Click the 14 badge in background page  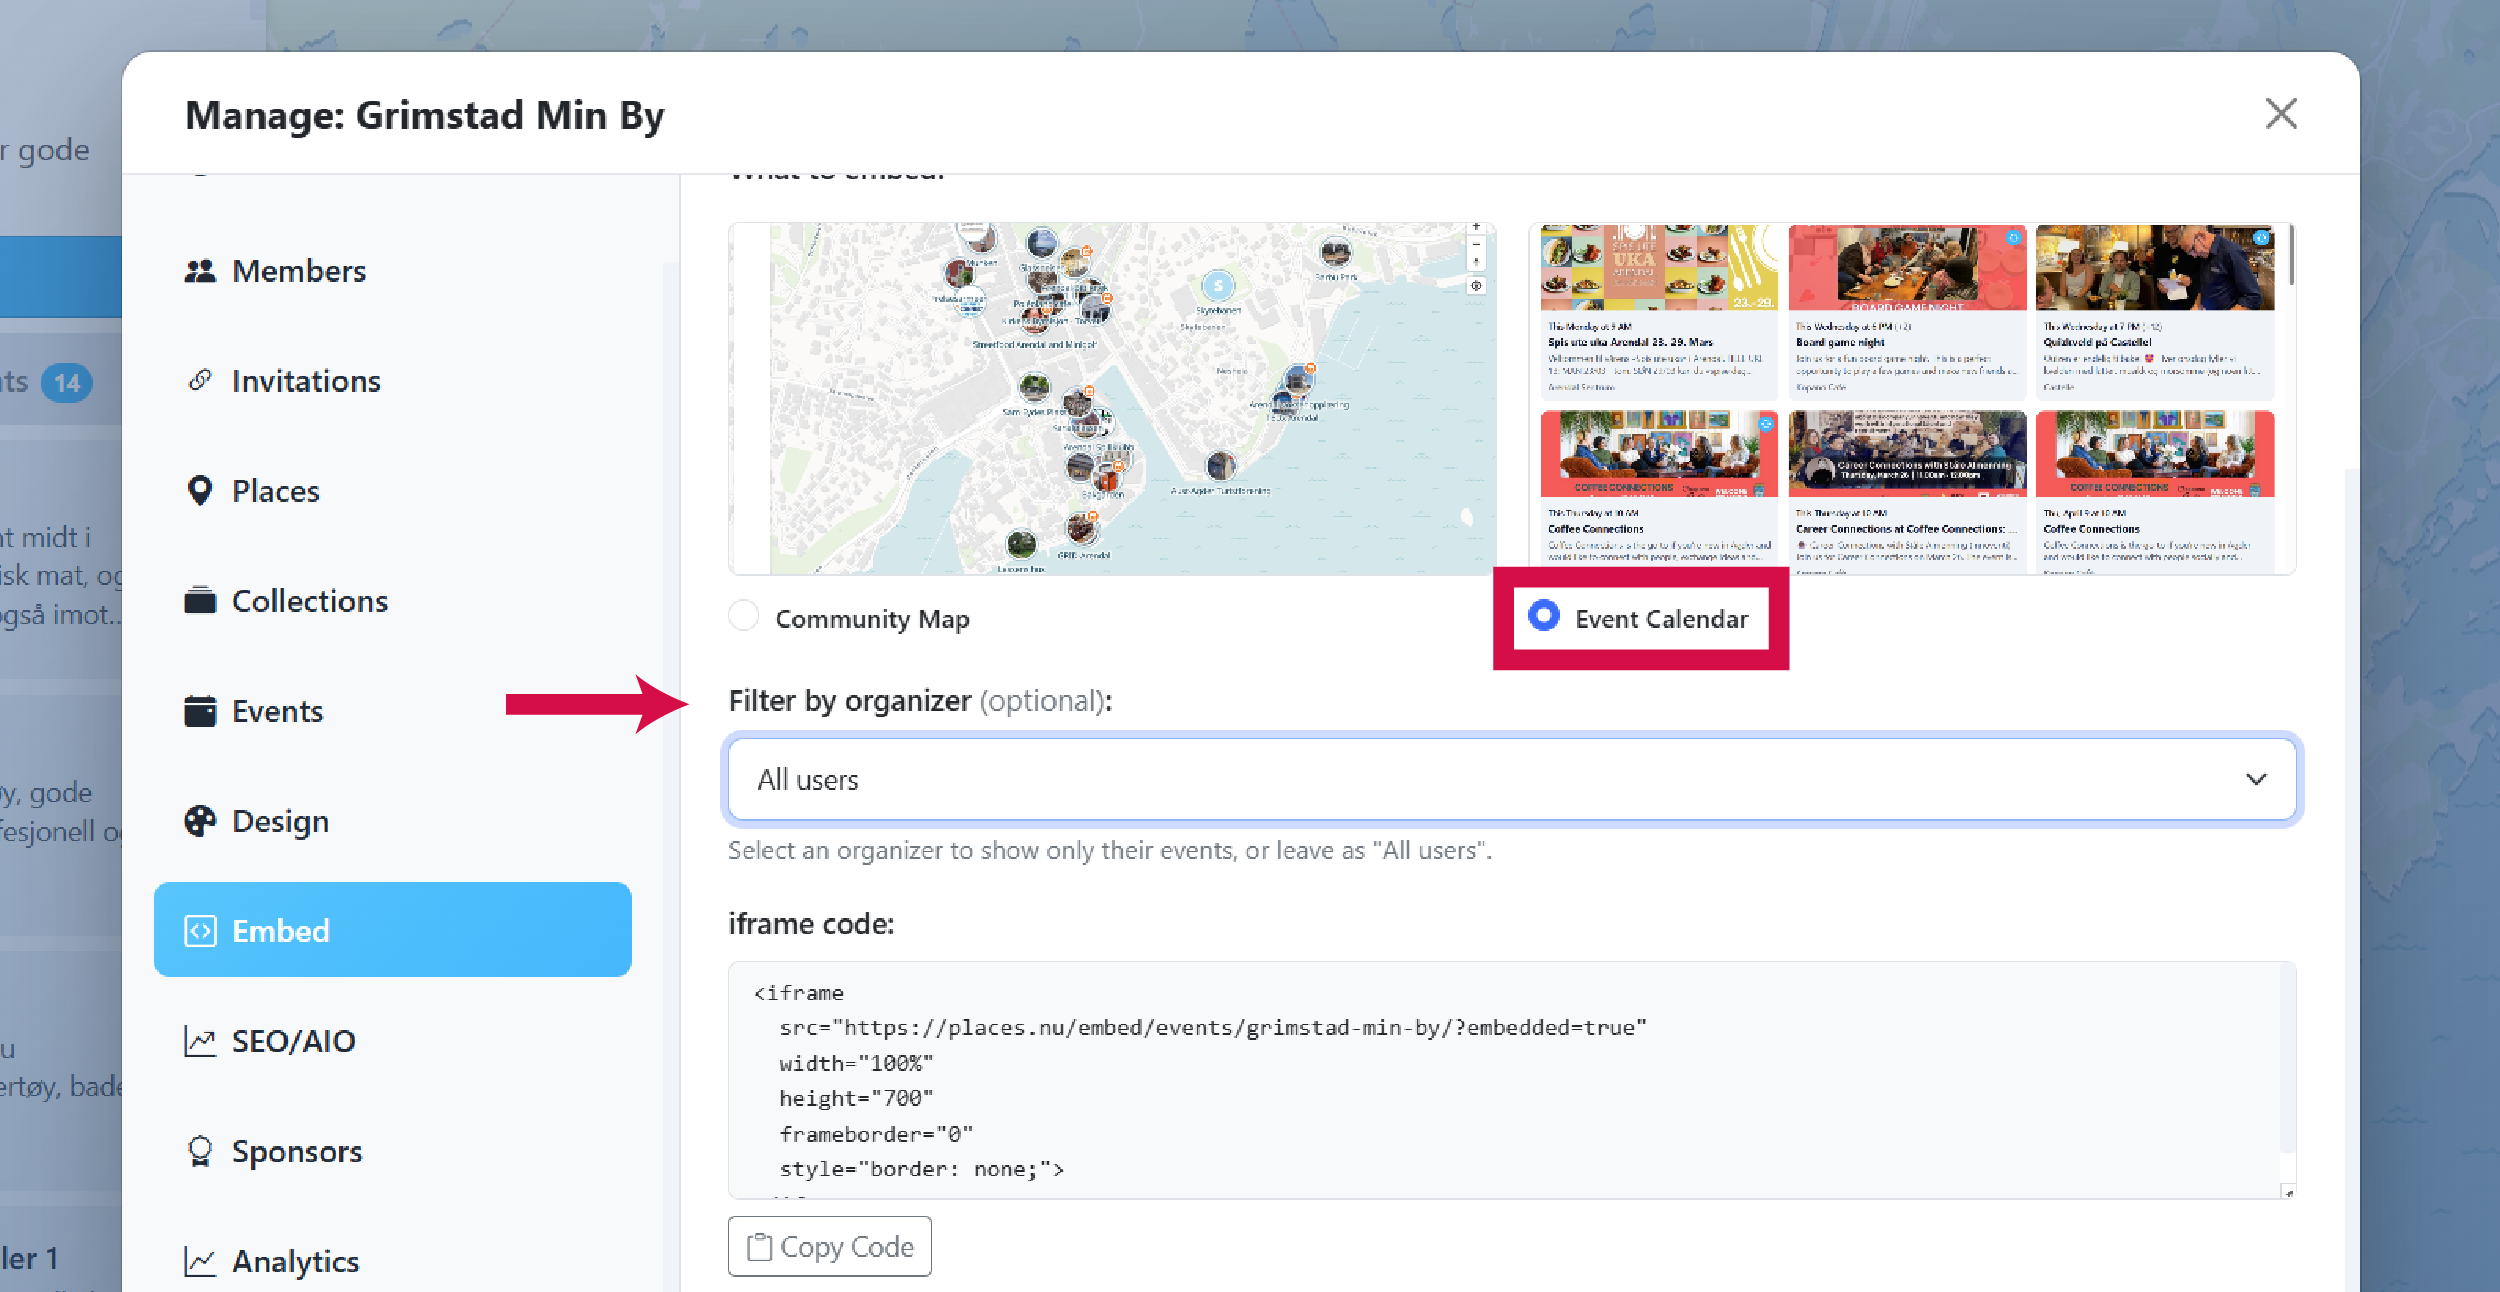pos(67,382)
